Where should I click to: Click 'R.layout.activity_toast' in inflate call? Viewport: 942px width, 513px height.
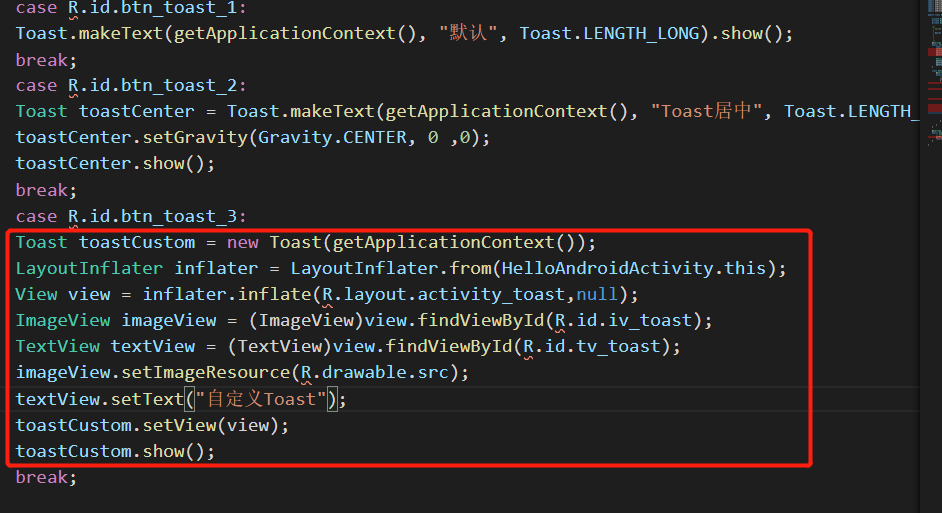pyautogui.click(x=443, y=295)
